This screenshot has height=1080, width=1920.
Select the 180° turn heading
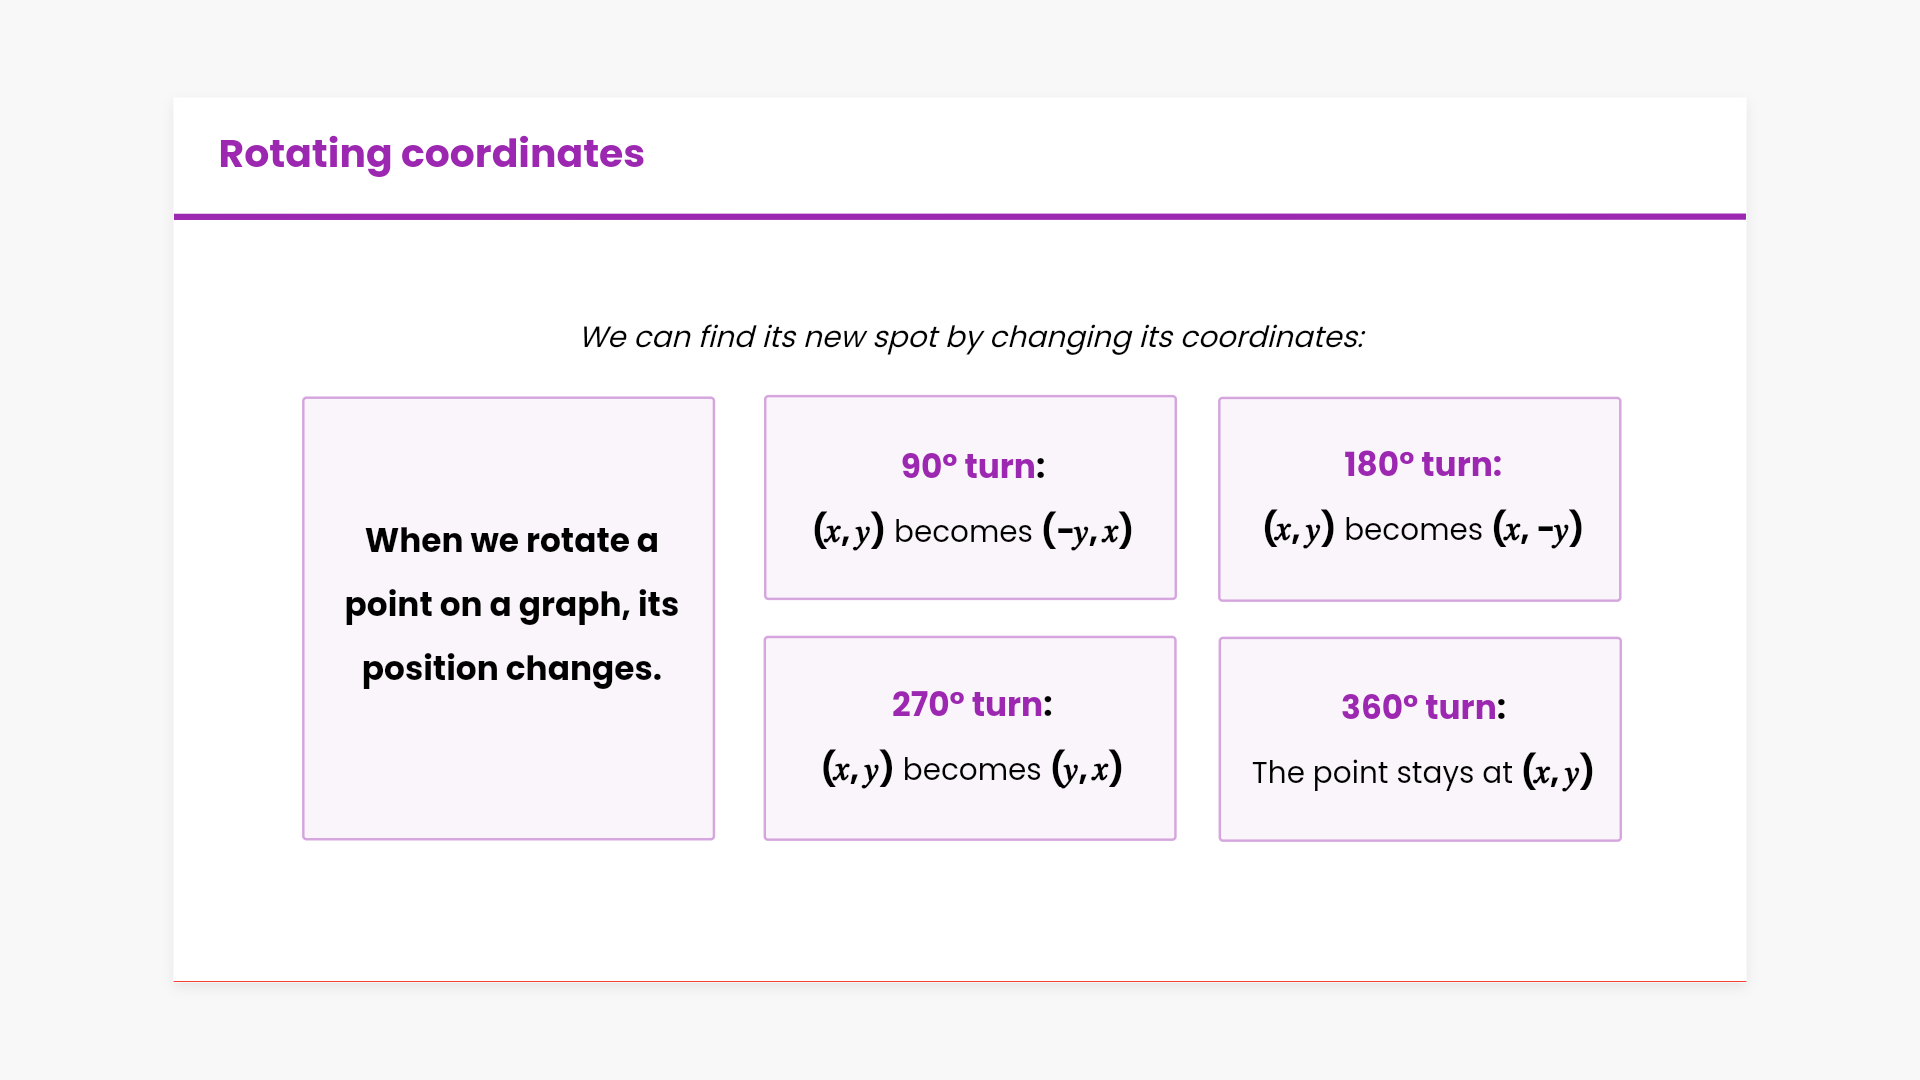pos(1422,464)
